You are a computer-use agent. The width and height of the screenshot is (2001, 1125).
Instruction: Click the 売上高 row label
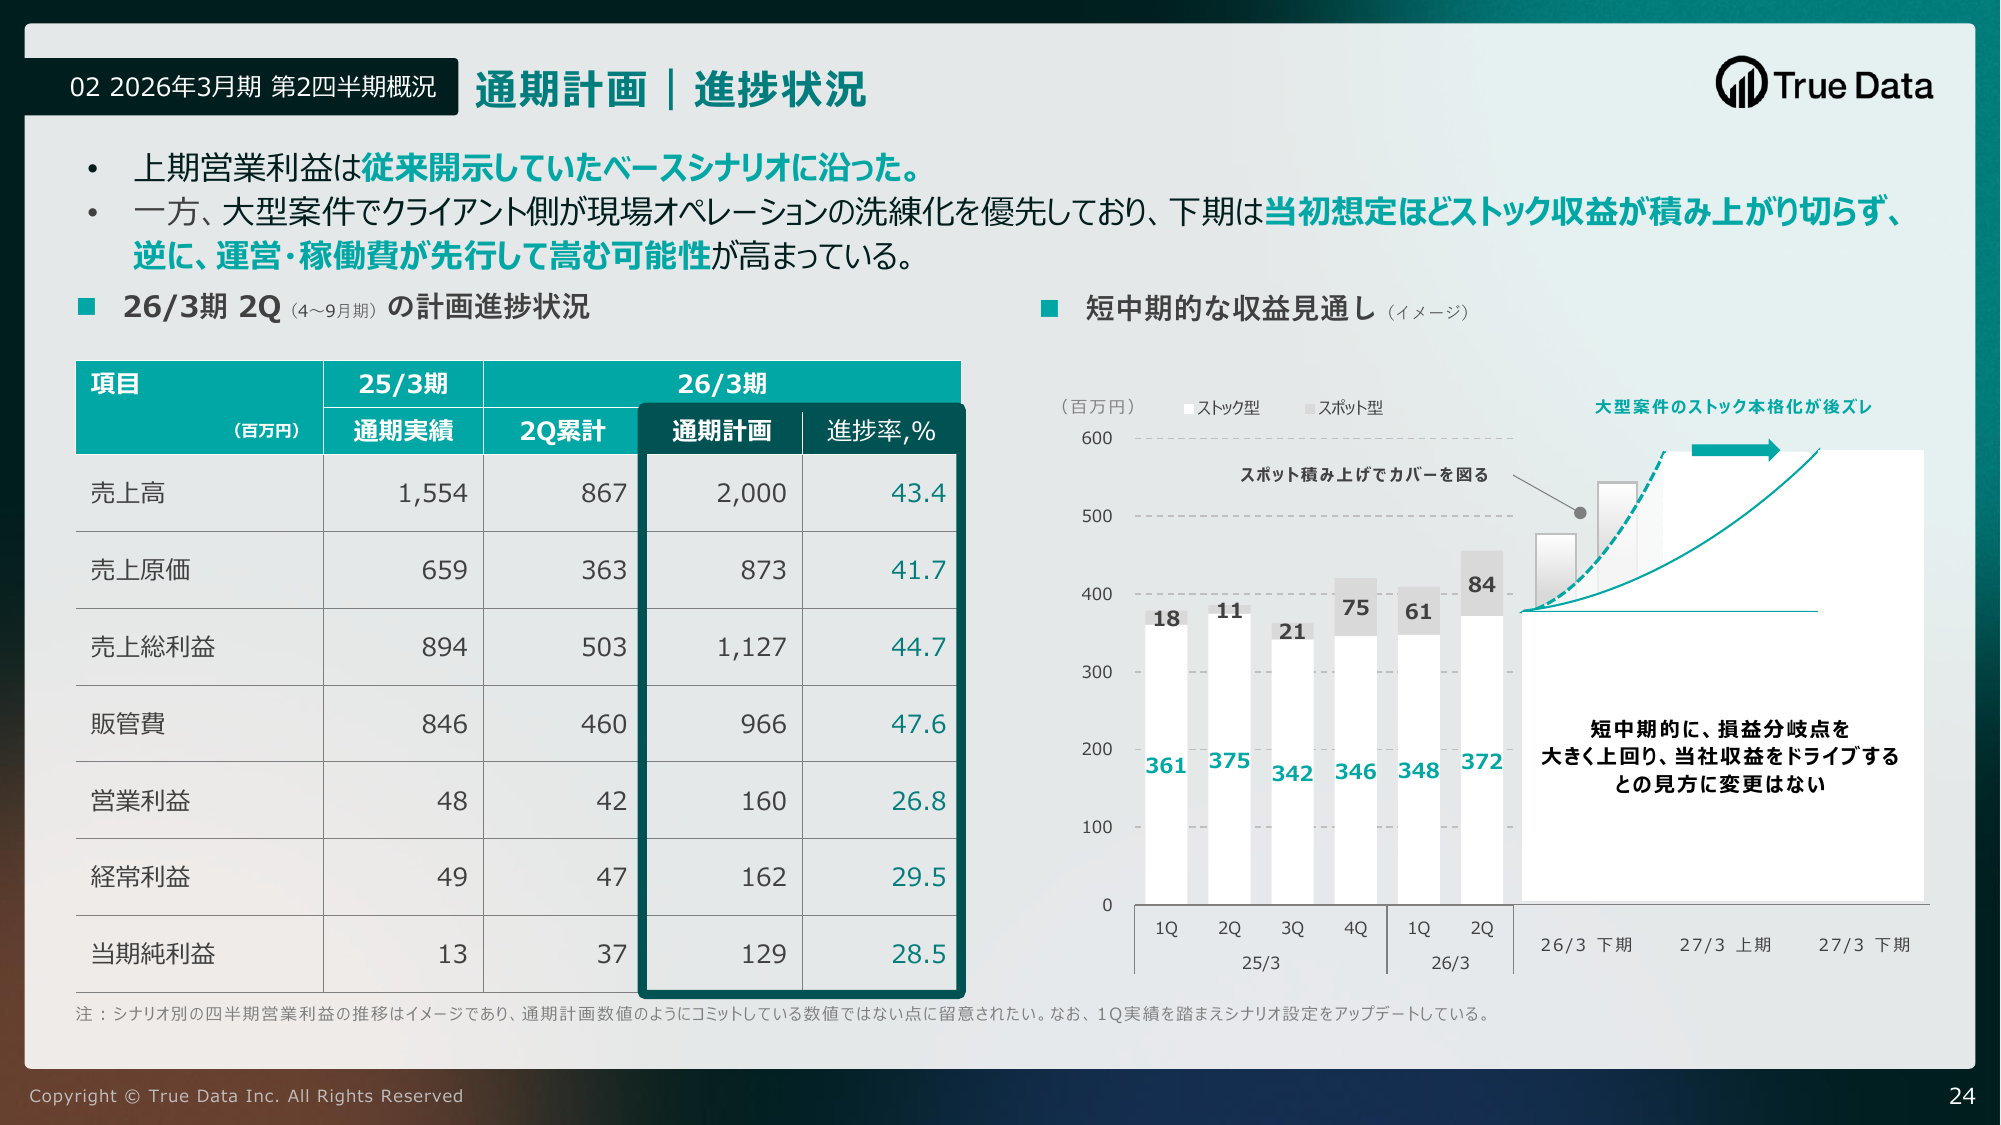coord(128,493)
